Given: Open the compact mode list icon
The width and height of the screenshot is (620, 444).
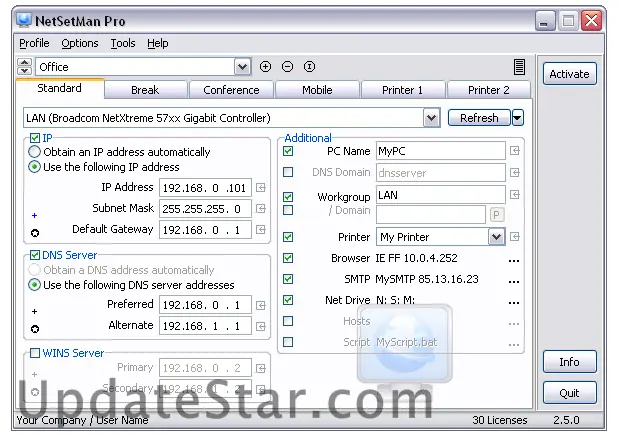Looking at the screenshot, I should coord(519,67).
